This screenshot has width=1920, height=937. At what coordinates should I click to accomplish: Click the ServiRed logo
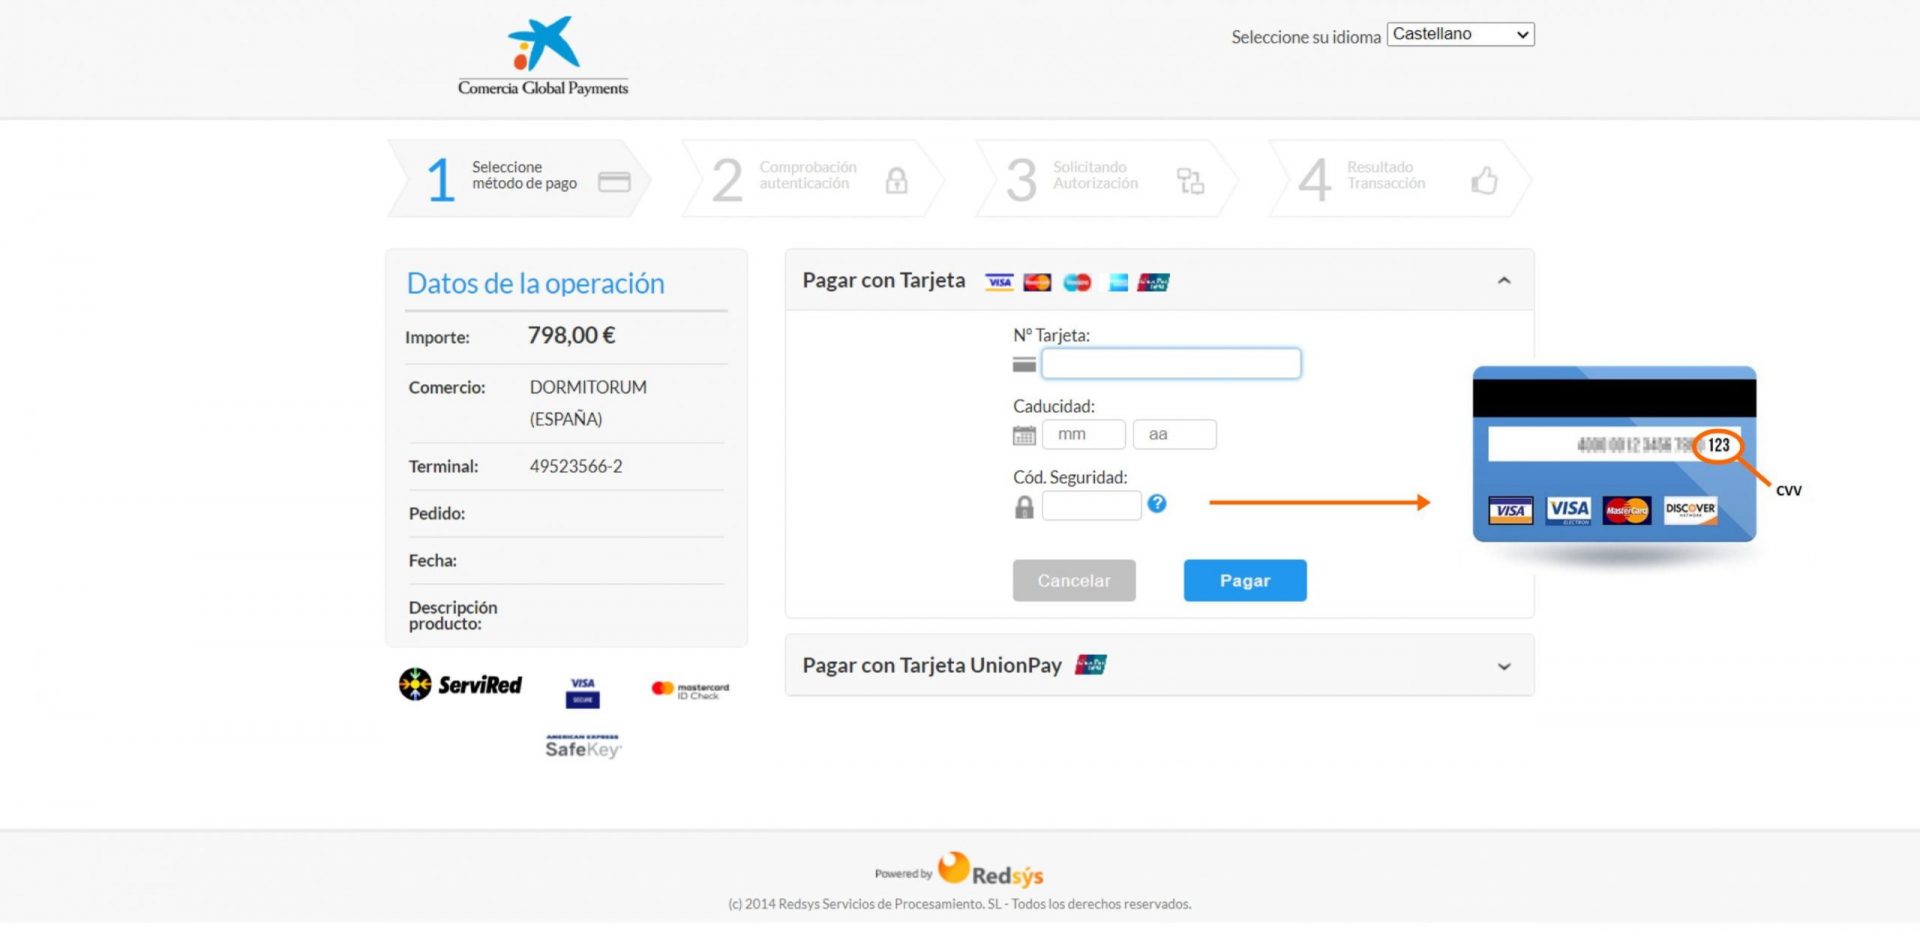click(460, 685)
